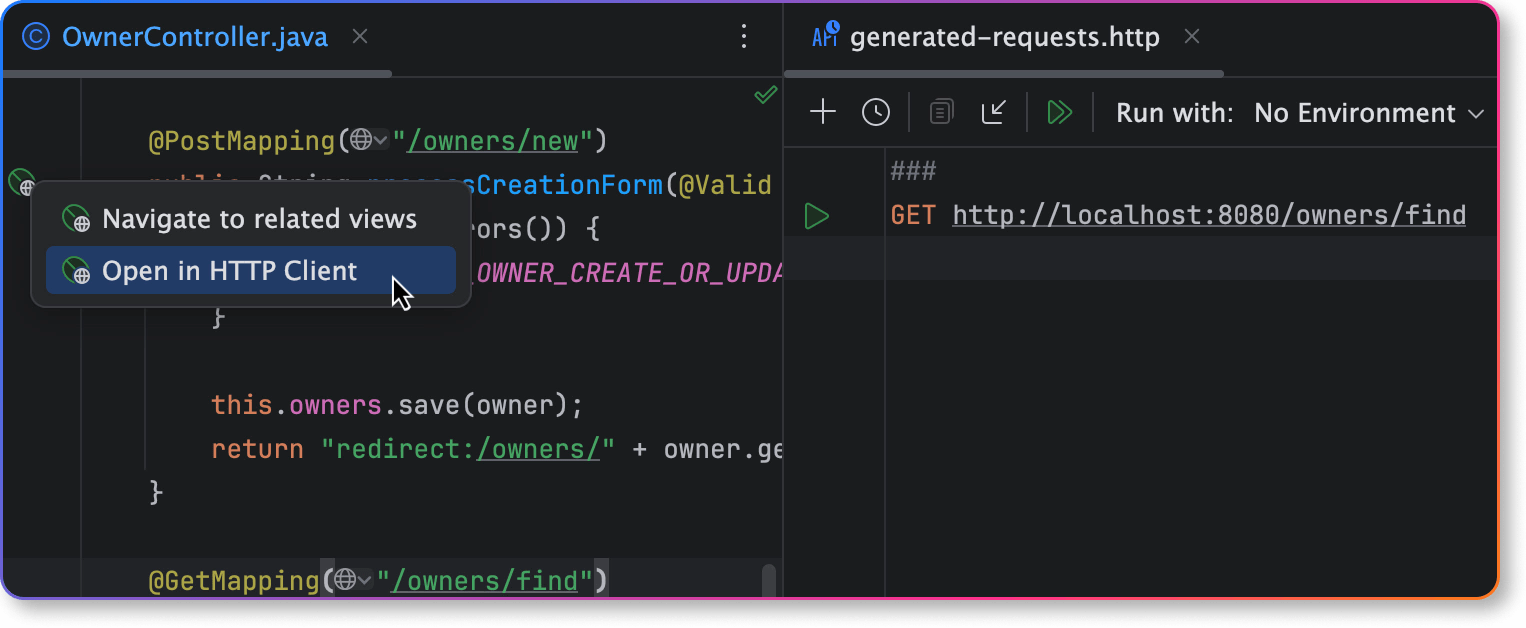Viewport: 1526px width, 628px height.
Task: Expand the globe dropdown beside /owners/find
Action: (353, 580)
